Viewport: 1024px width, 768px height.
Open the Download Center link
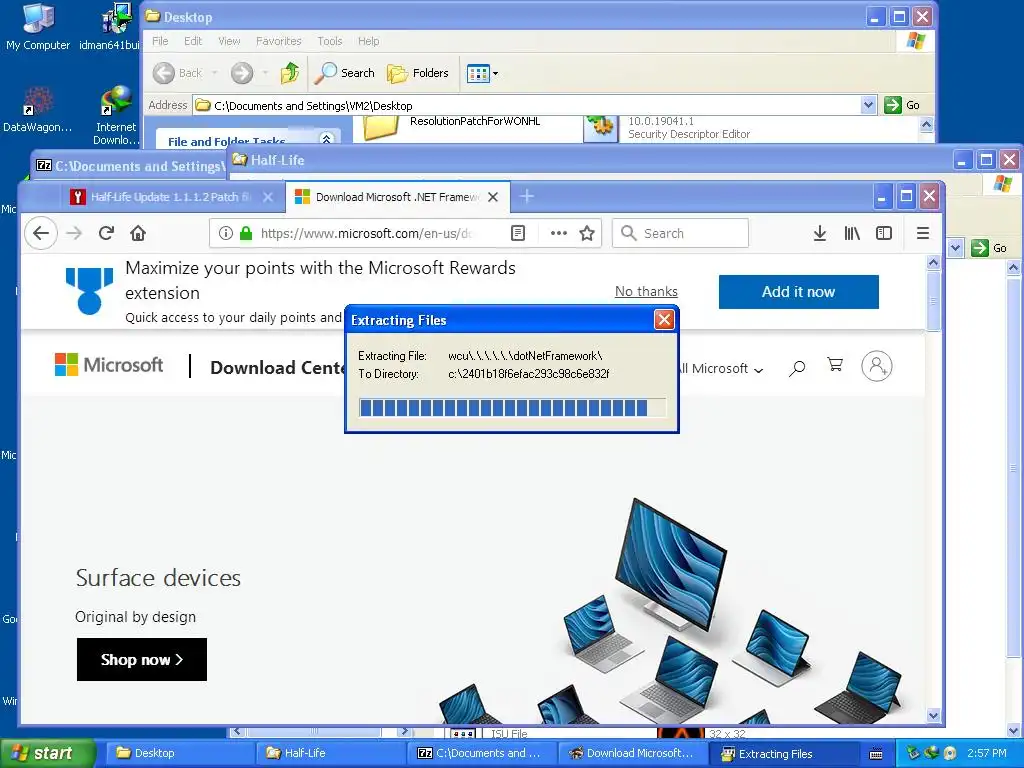coord(277,368)
